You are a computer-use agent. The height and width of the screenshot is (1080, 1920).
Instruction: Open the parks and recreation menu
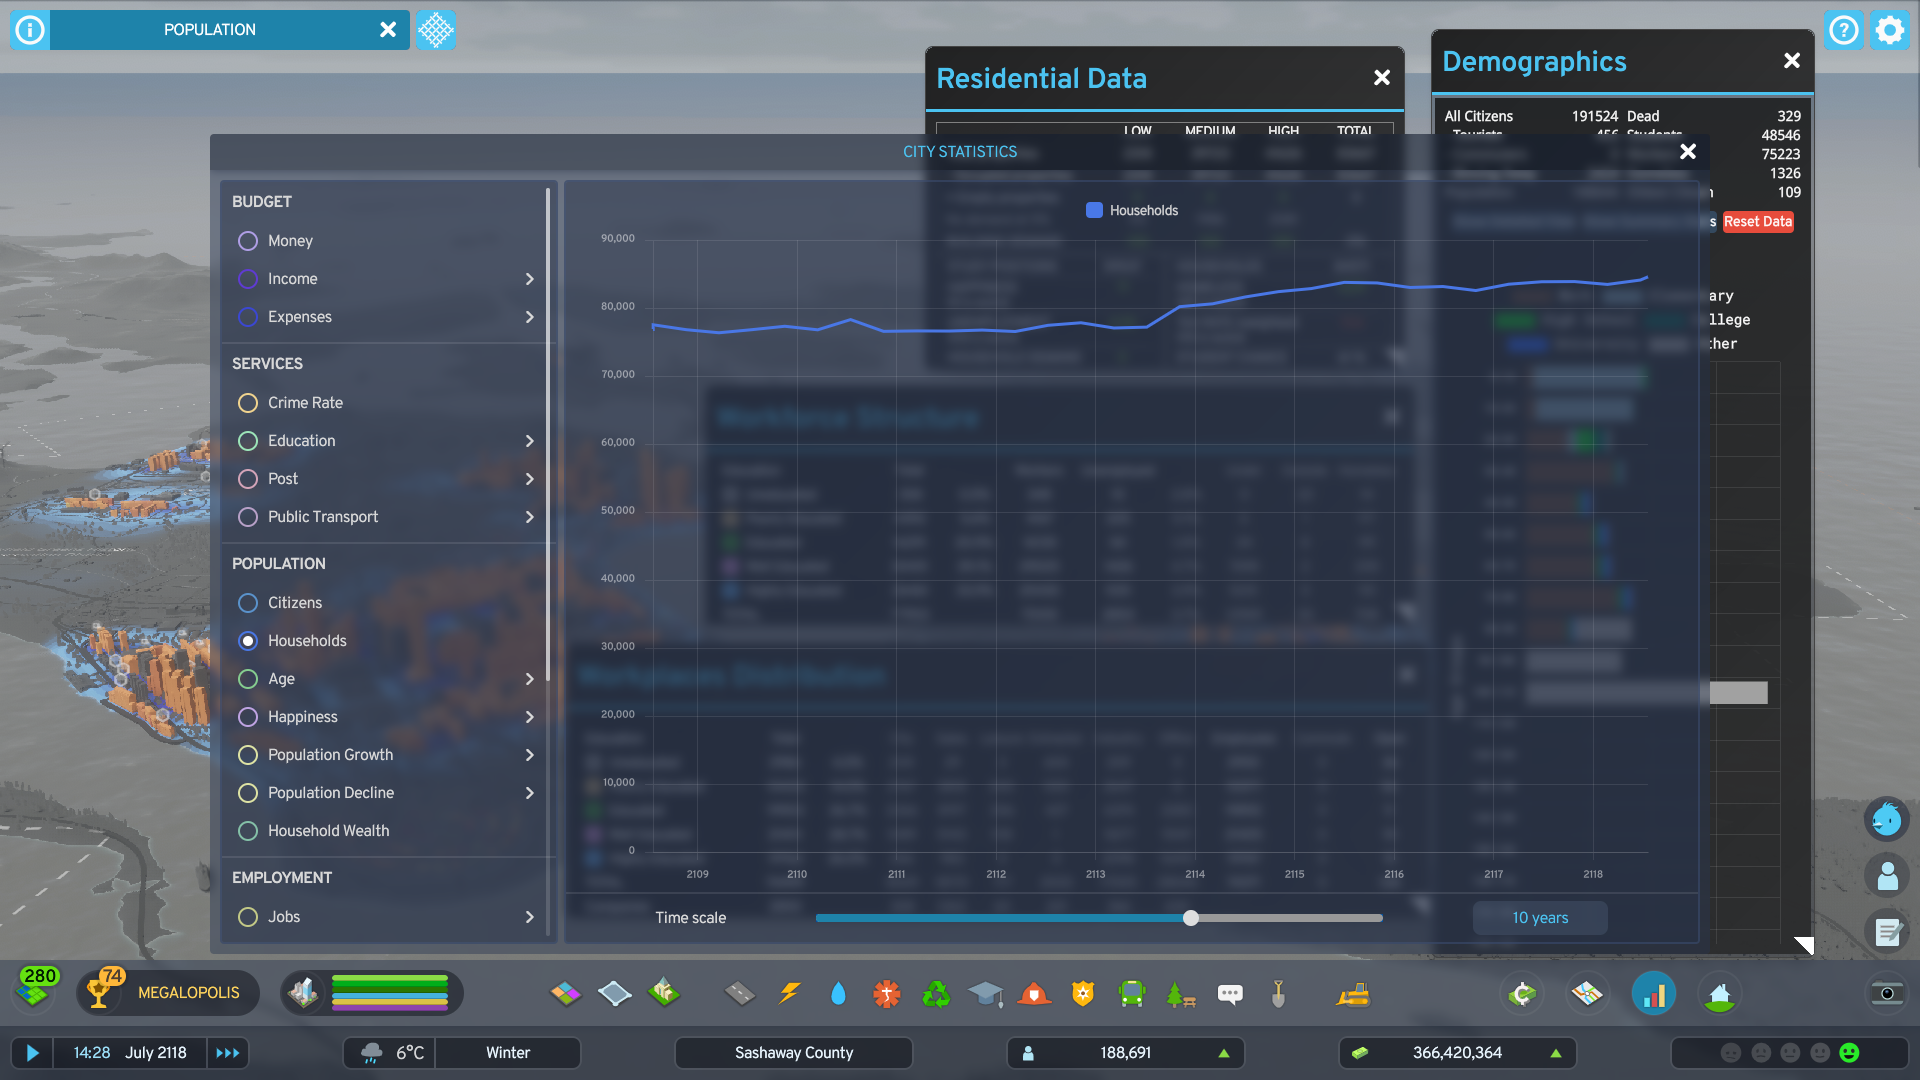1180,993
